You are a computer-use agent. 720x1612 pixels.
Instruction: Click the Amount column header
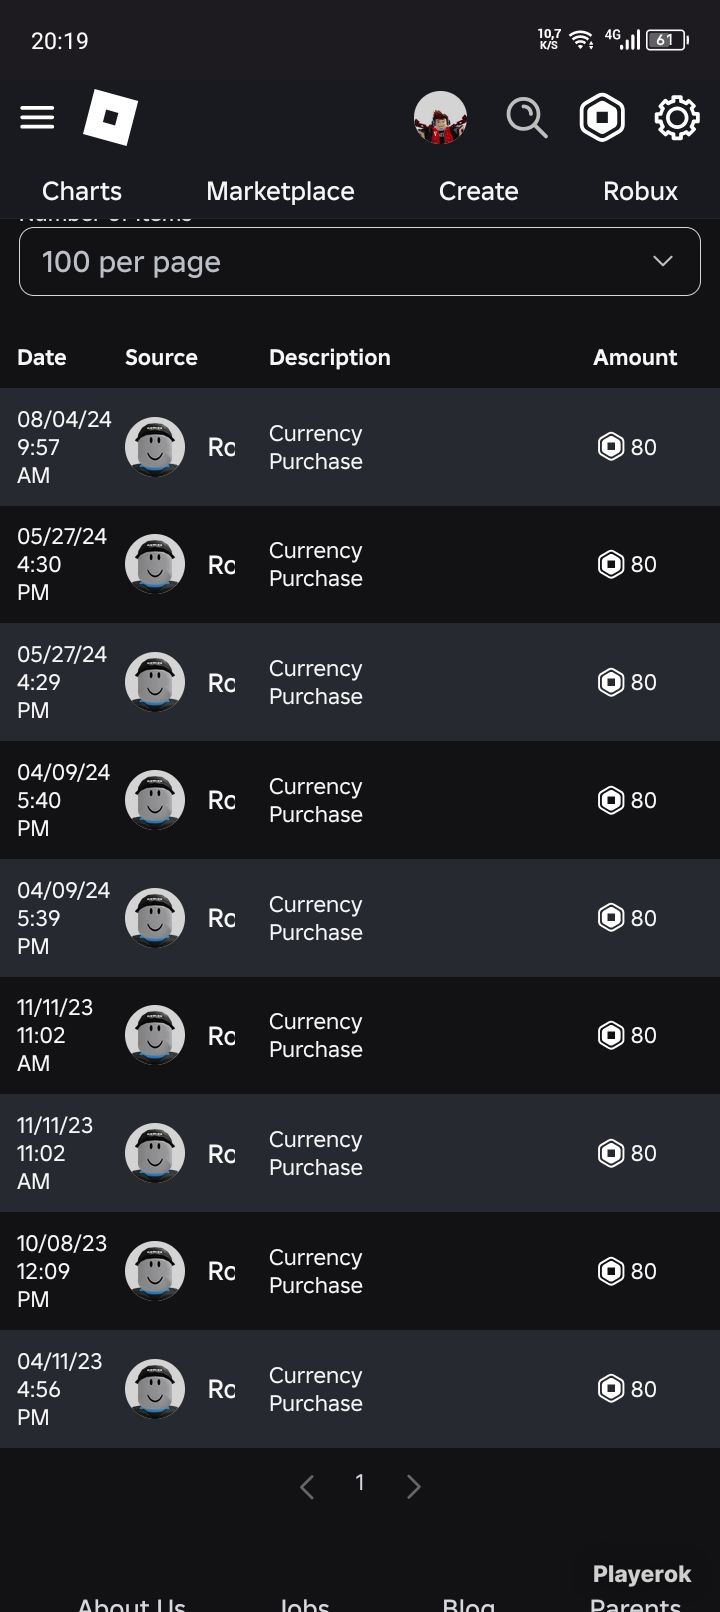pyautogui.click(x=635, y=357)
